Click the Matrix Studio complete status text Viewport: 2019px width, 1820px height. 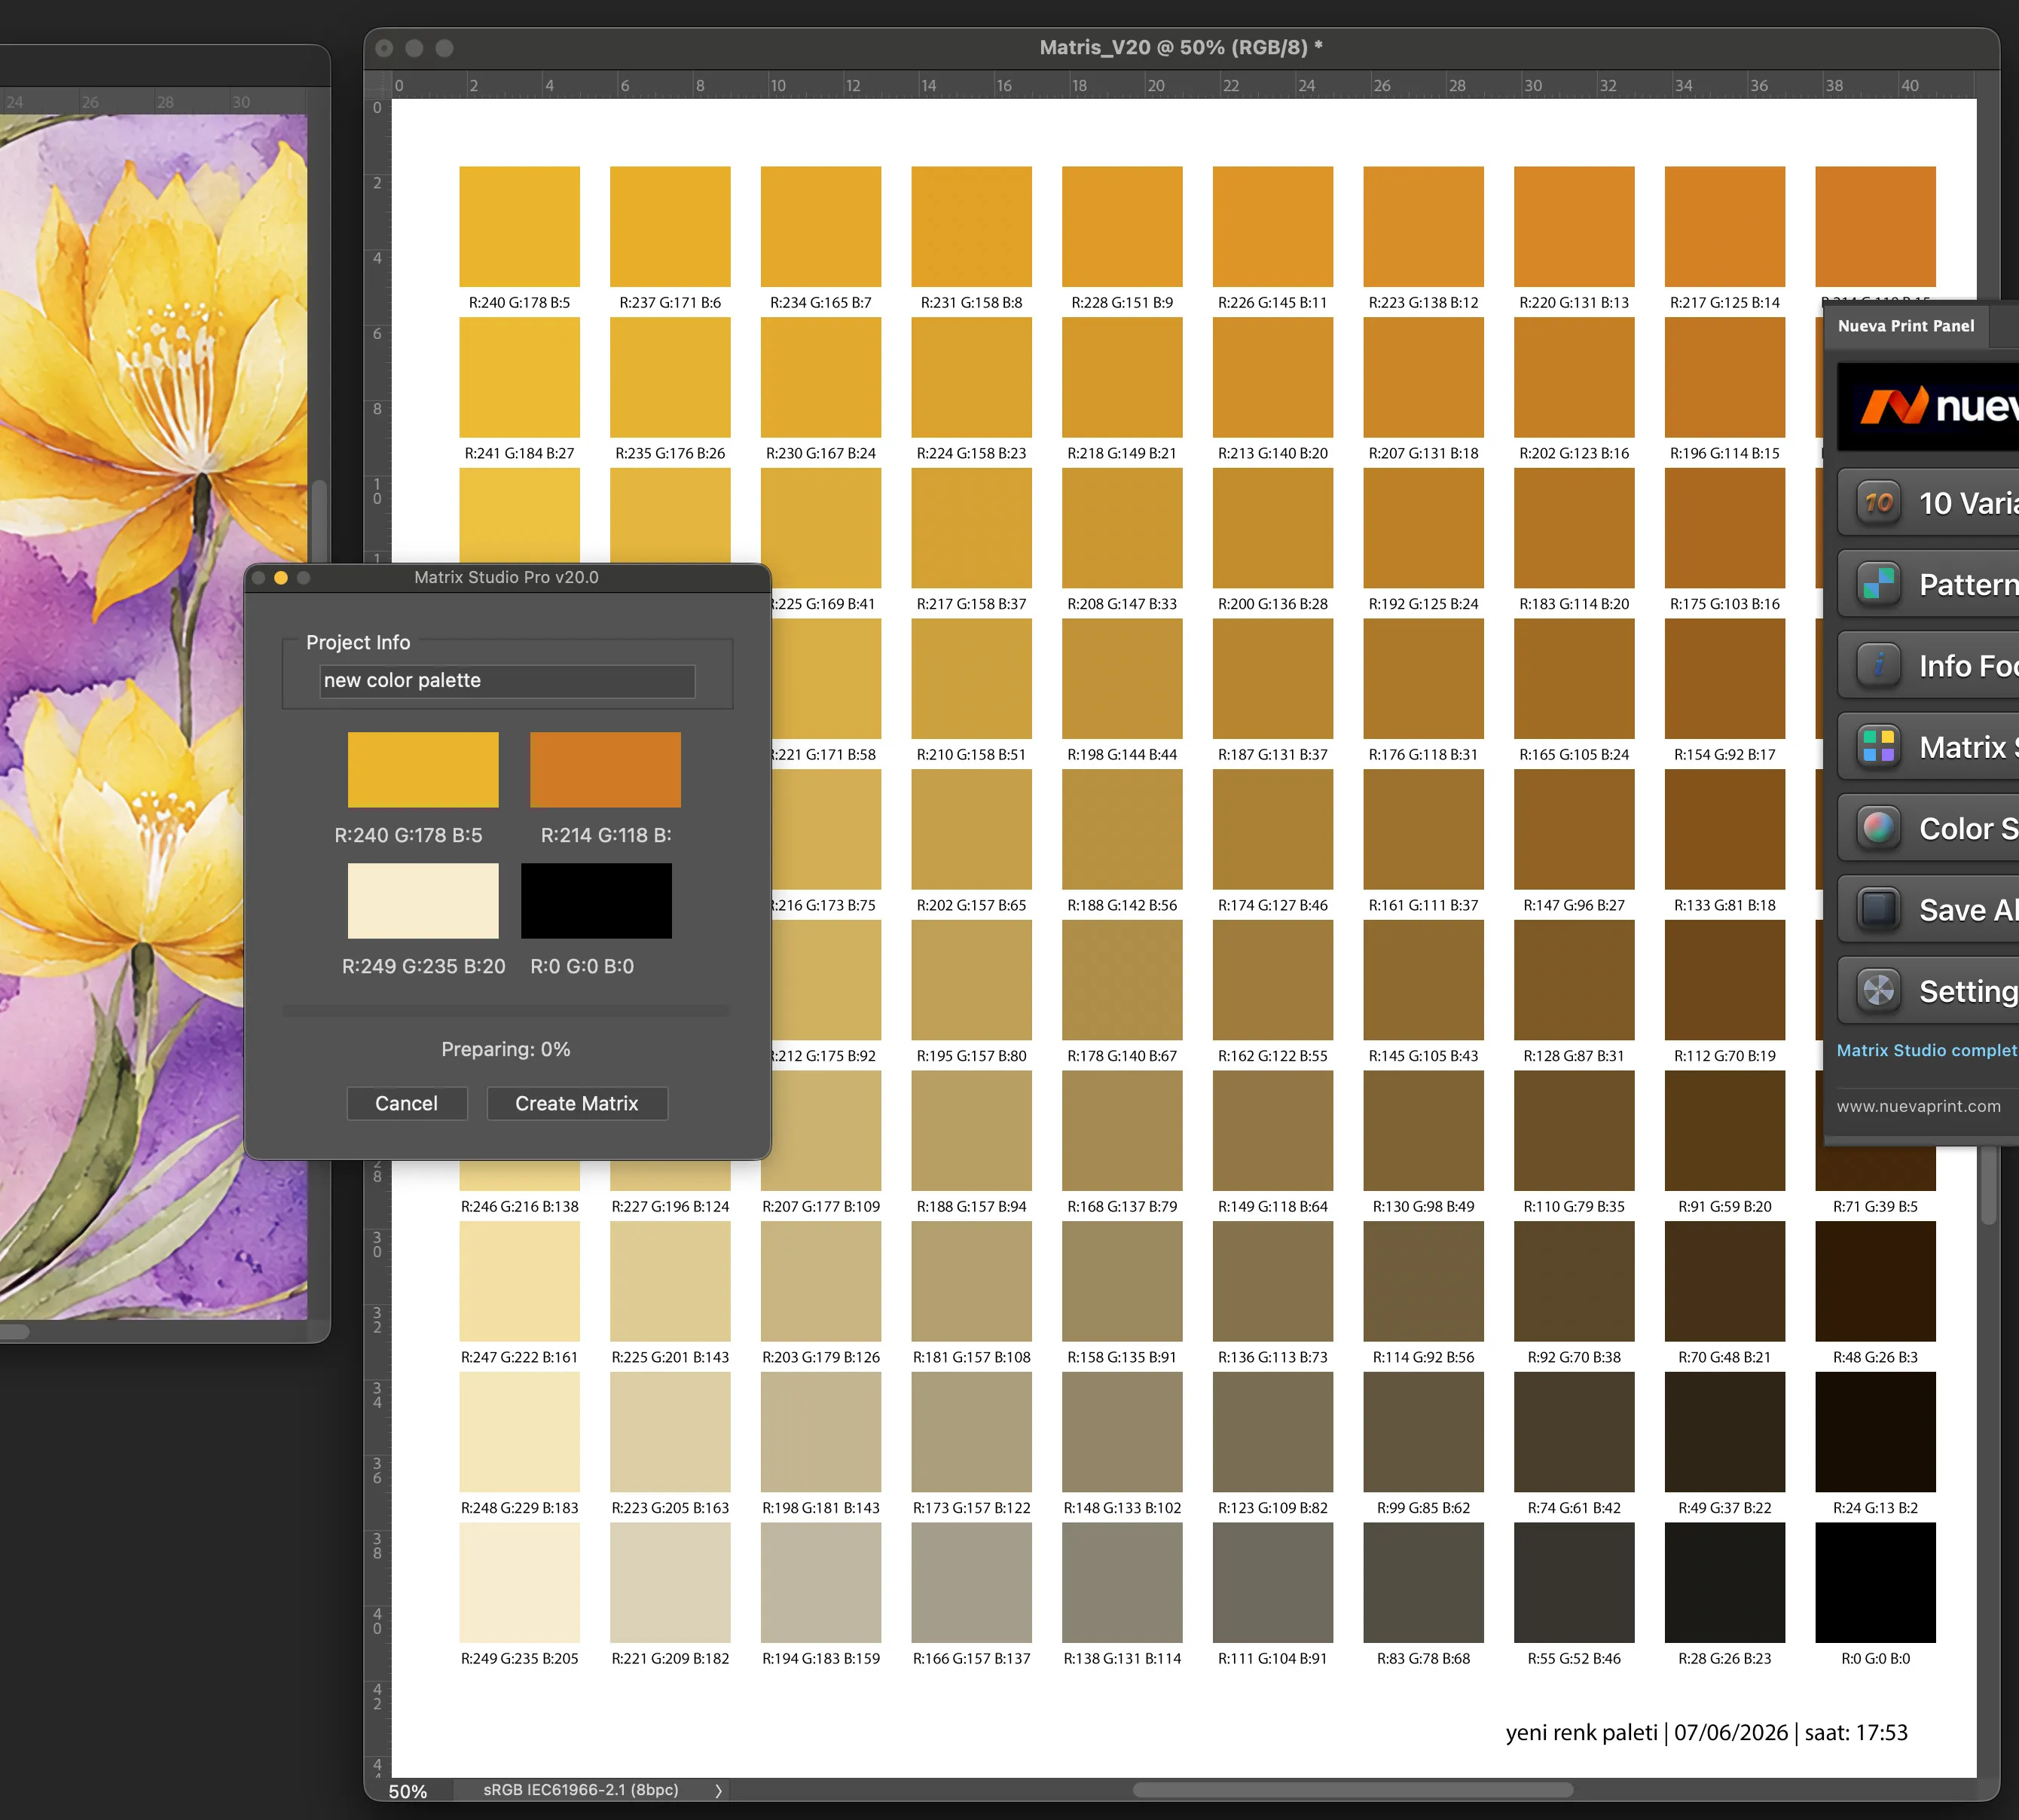point(1927,1051)
